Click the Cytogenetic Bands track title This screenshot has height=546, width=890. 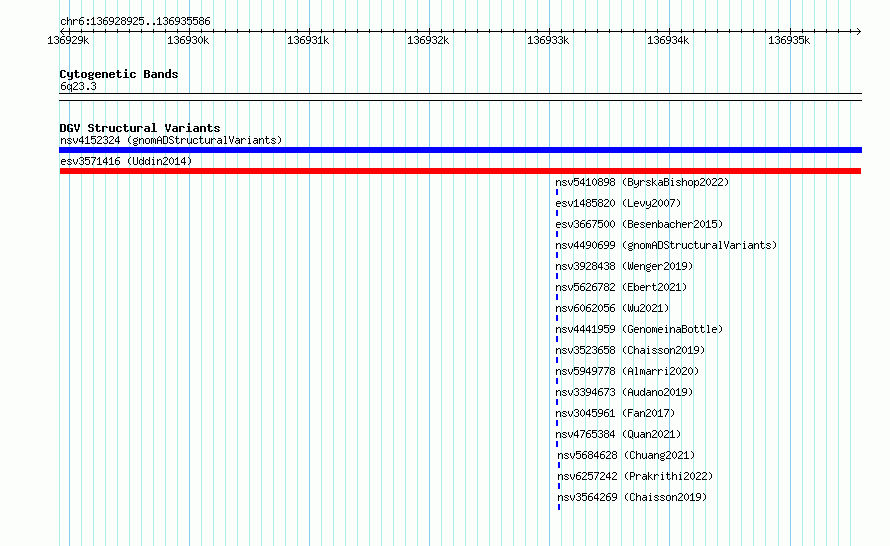point(119,74)
